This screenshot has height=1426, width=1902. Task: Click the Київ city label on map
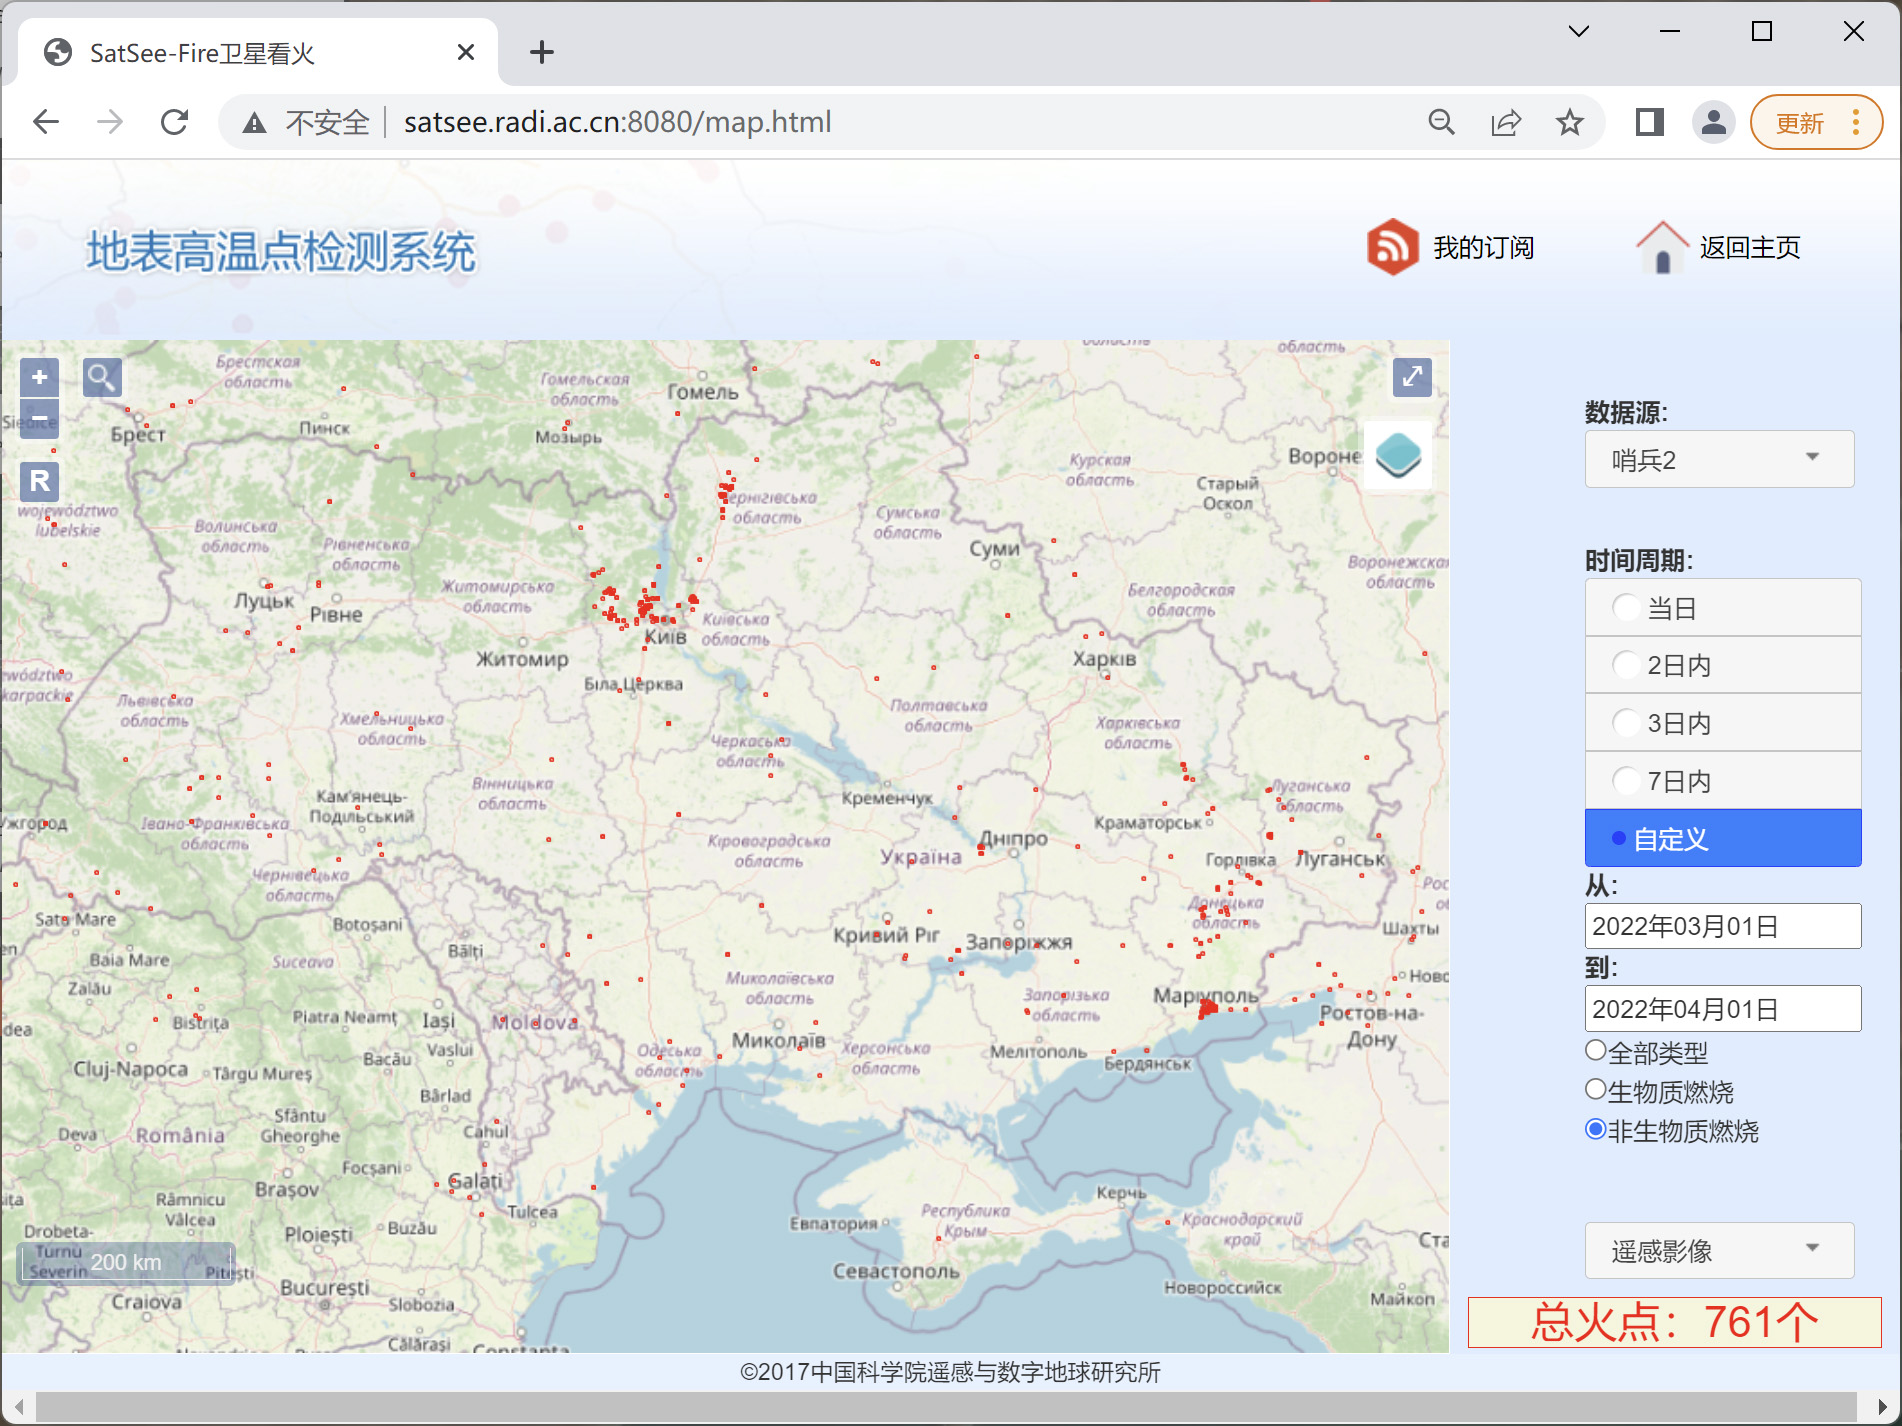(665, 637)
